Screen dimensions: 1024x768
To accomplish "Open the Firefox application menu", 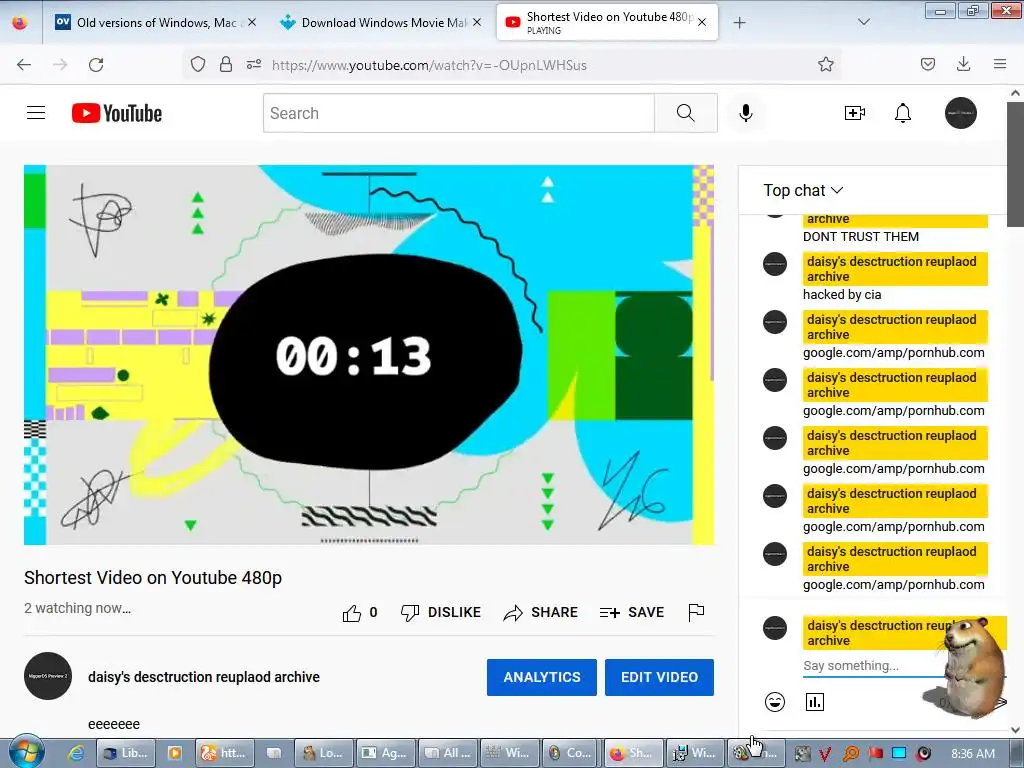I will point(1000,64).
